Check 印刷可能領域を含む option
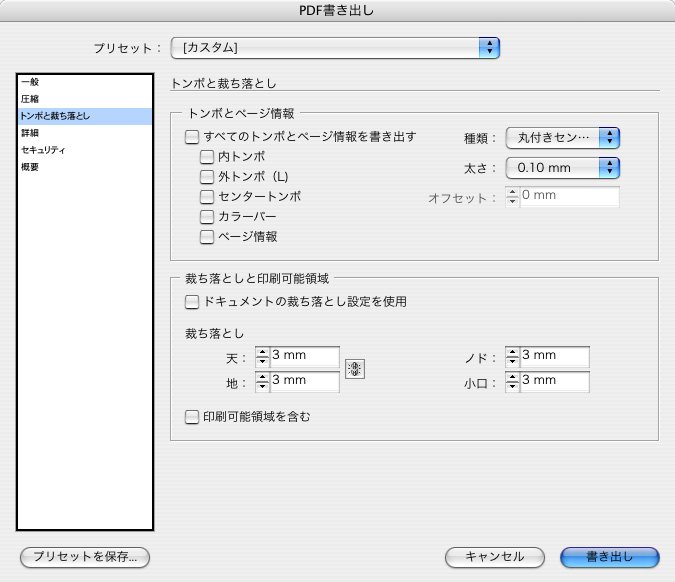675x582 pixels. pos(192,417)
